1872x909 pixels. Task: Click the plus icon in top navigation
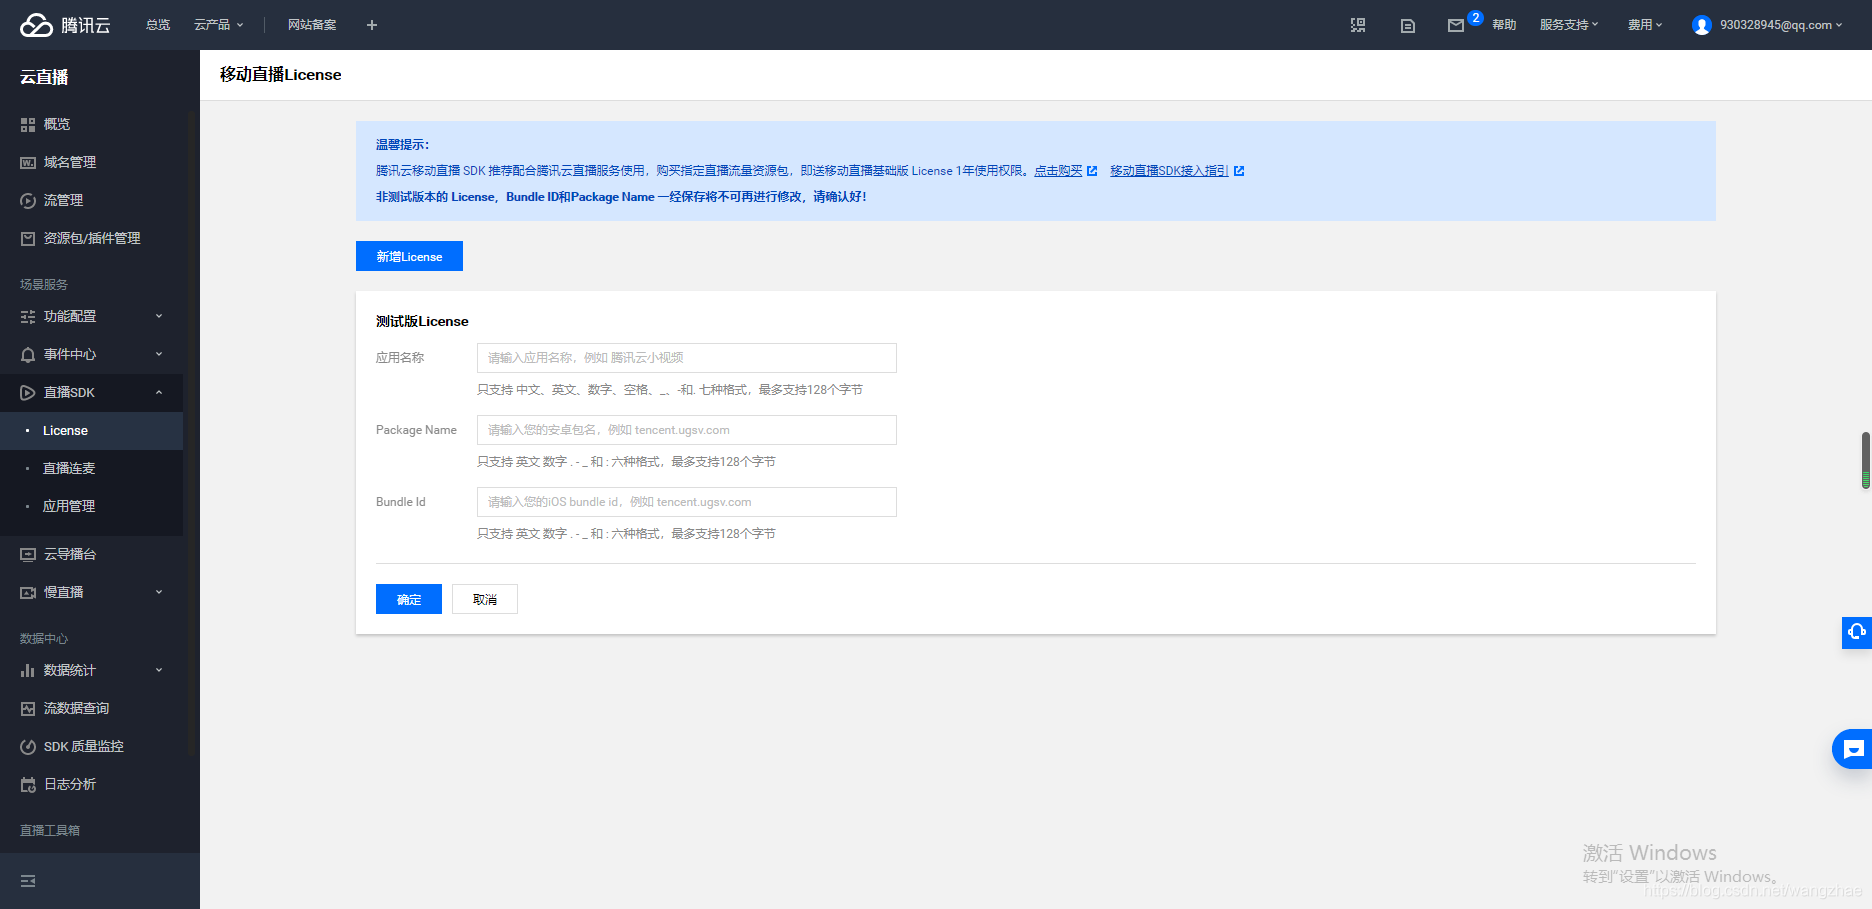(372, 25)
